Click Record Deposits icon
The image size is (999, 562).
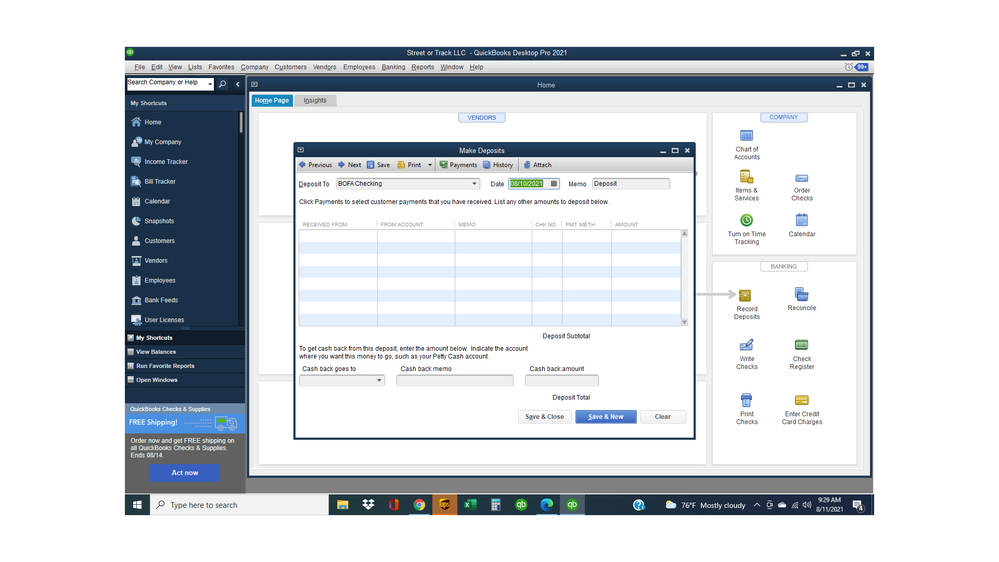(x=745, y=296)
